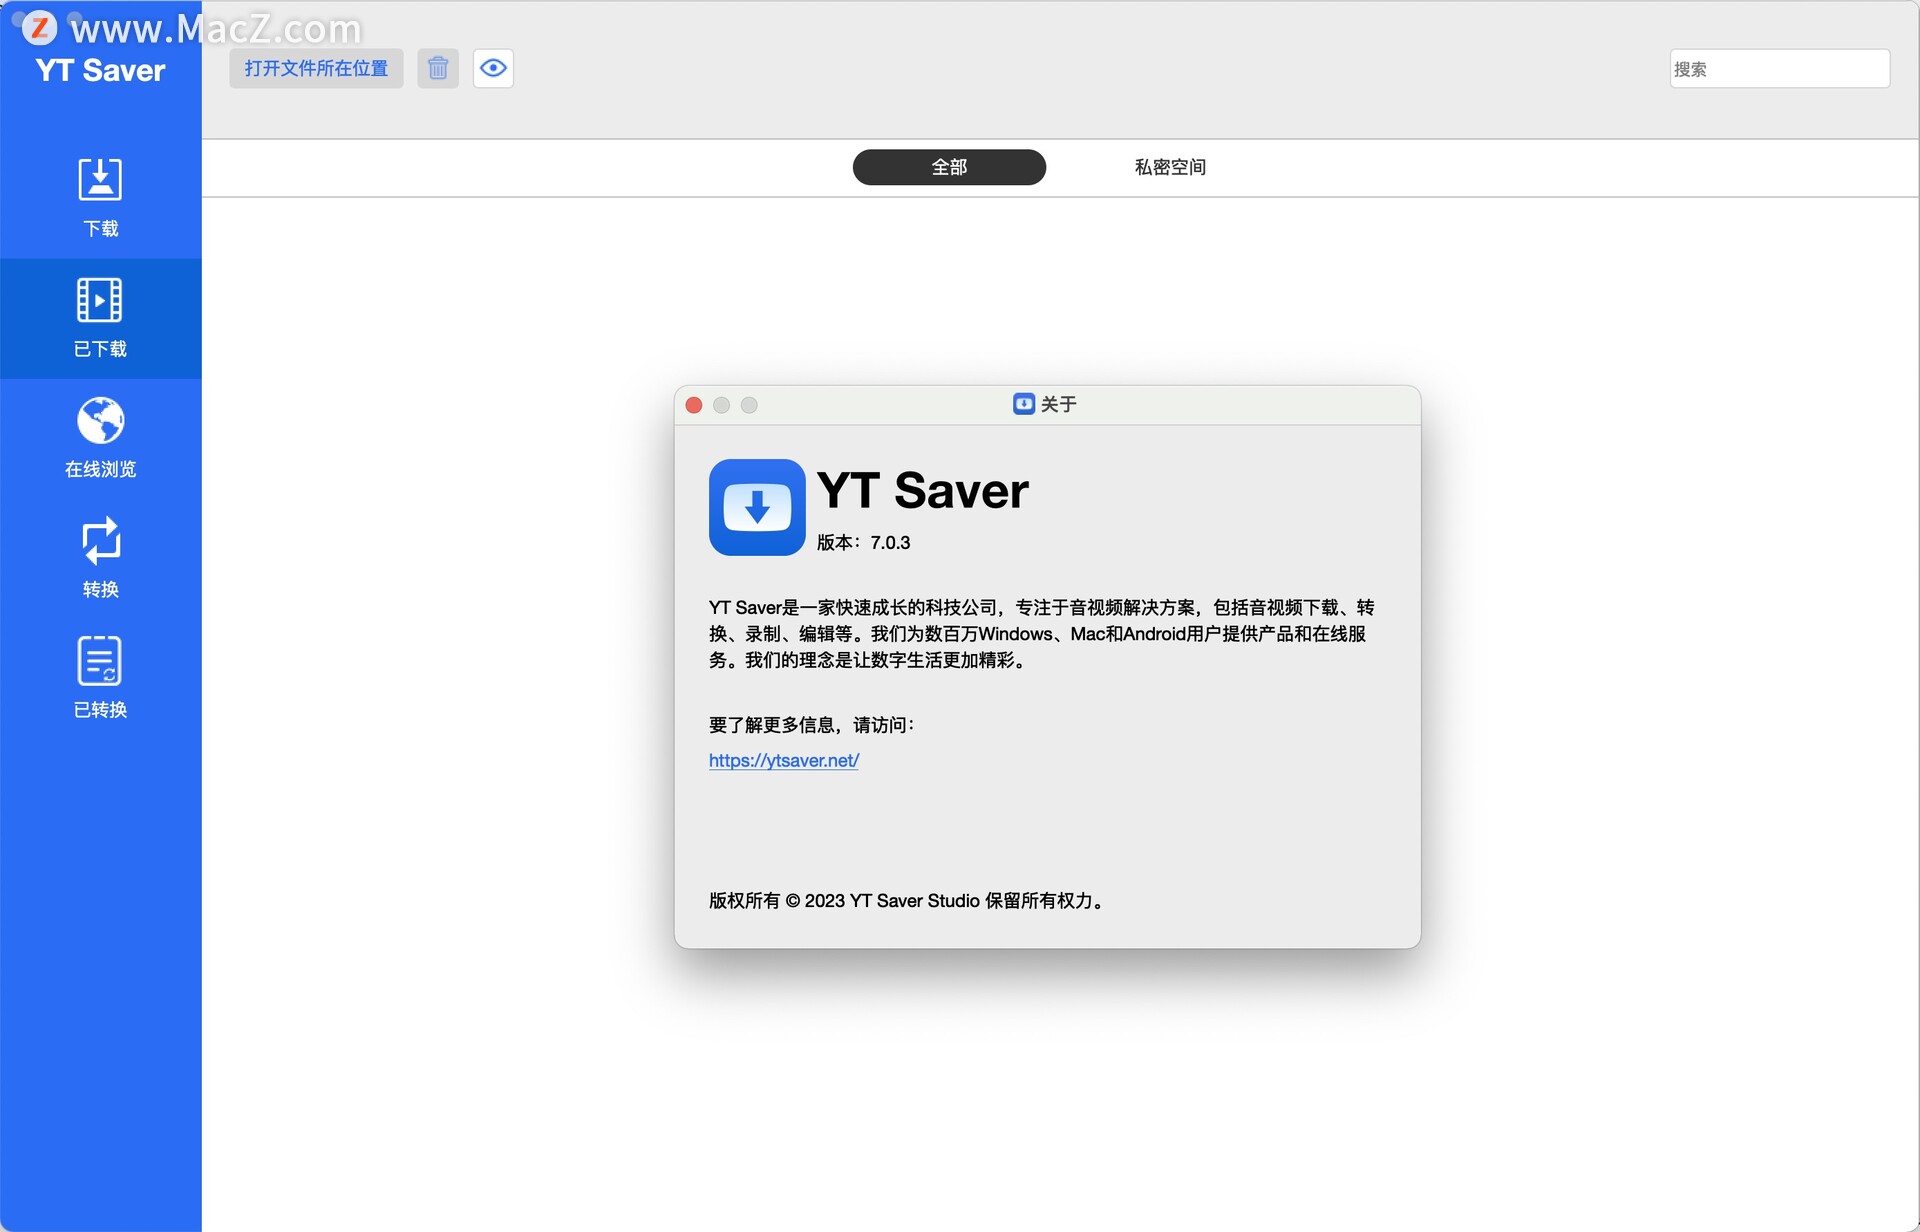Click the YT Saver app icon in About dialog
This screenshot has height=1232, width=1920.
pos(757,507)
